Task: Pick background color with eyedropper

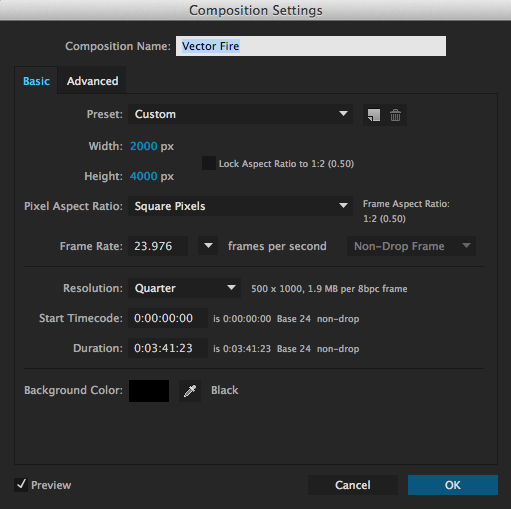Action: (x=190, y=391)
